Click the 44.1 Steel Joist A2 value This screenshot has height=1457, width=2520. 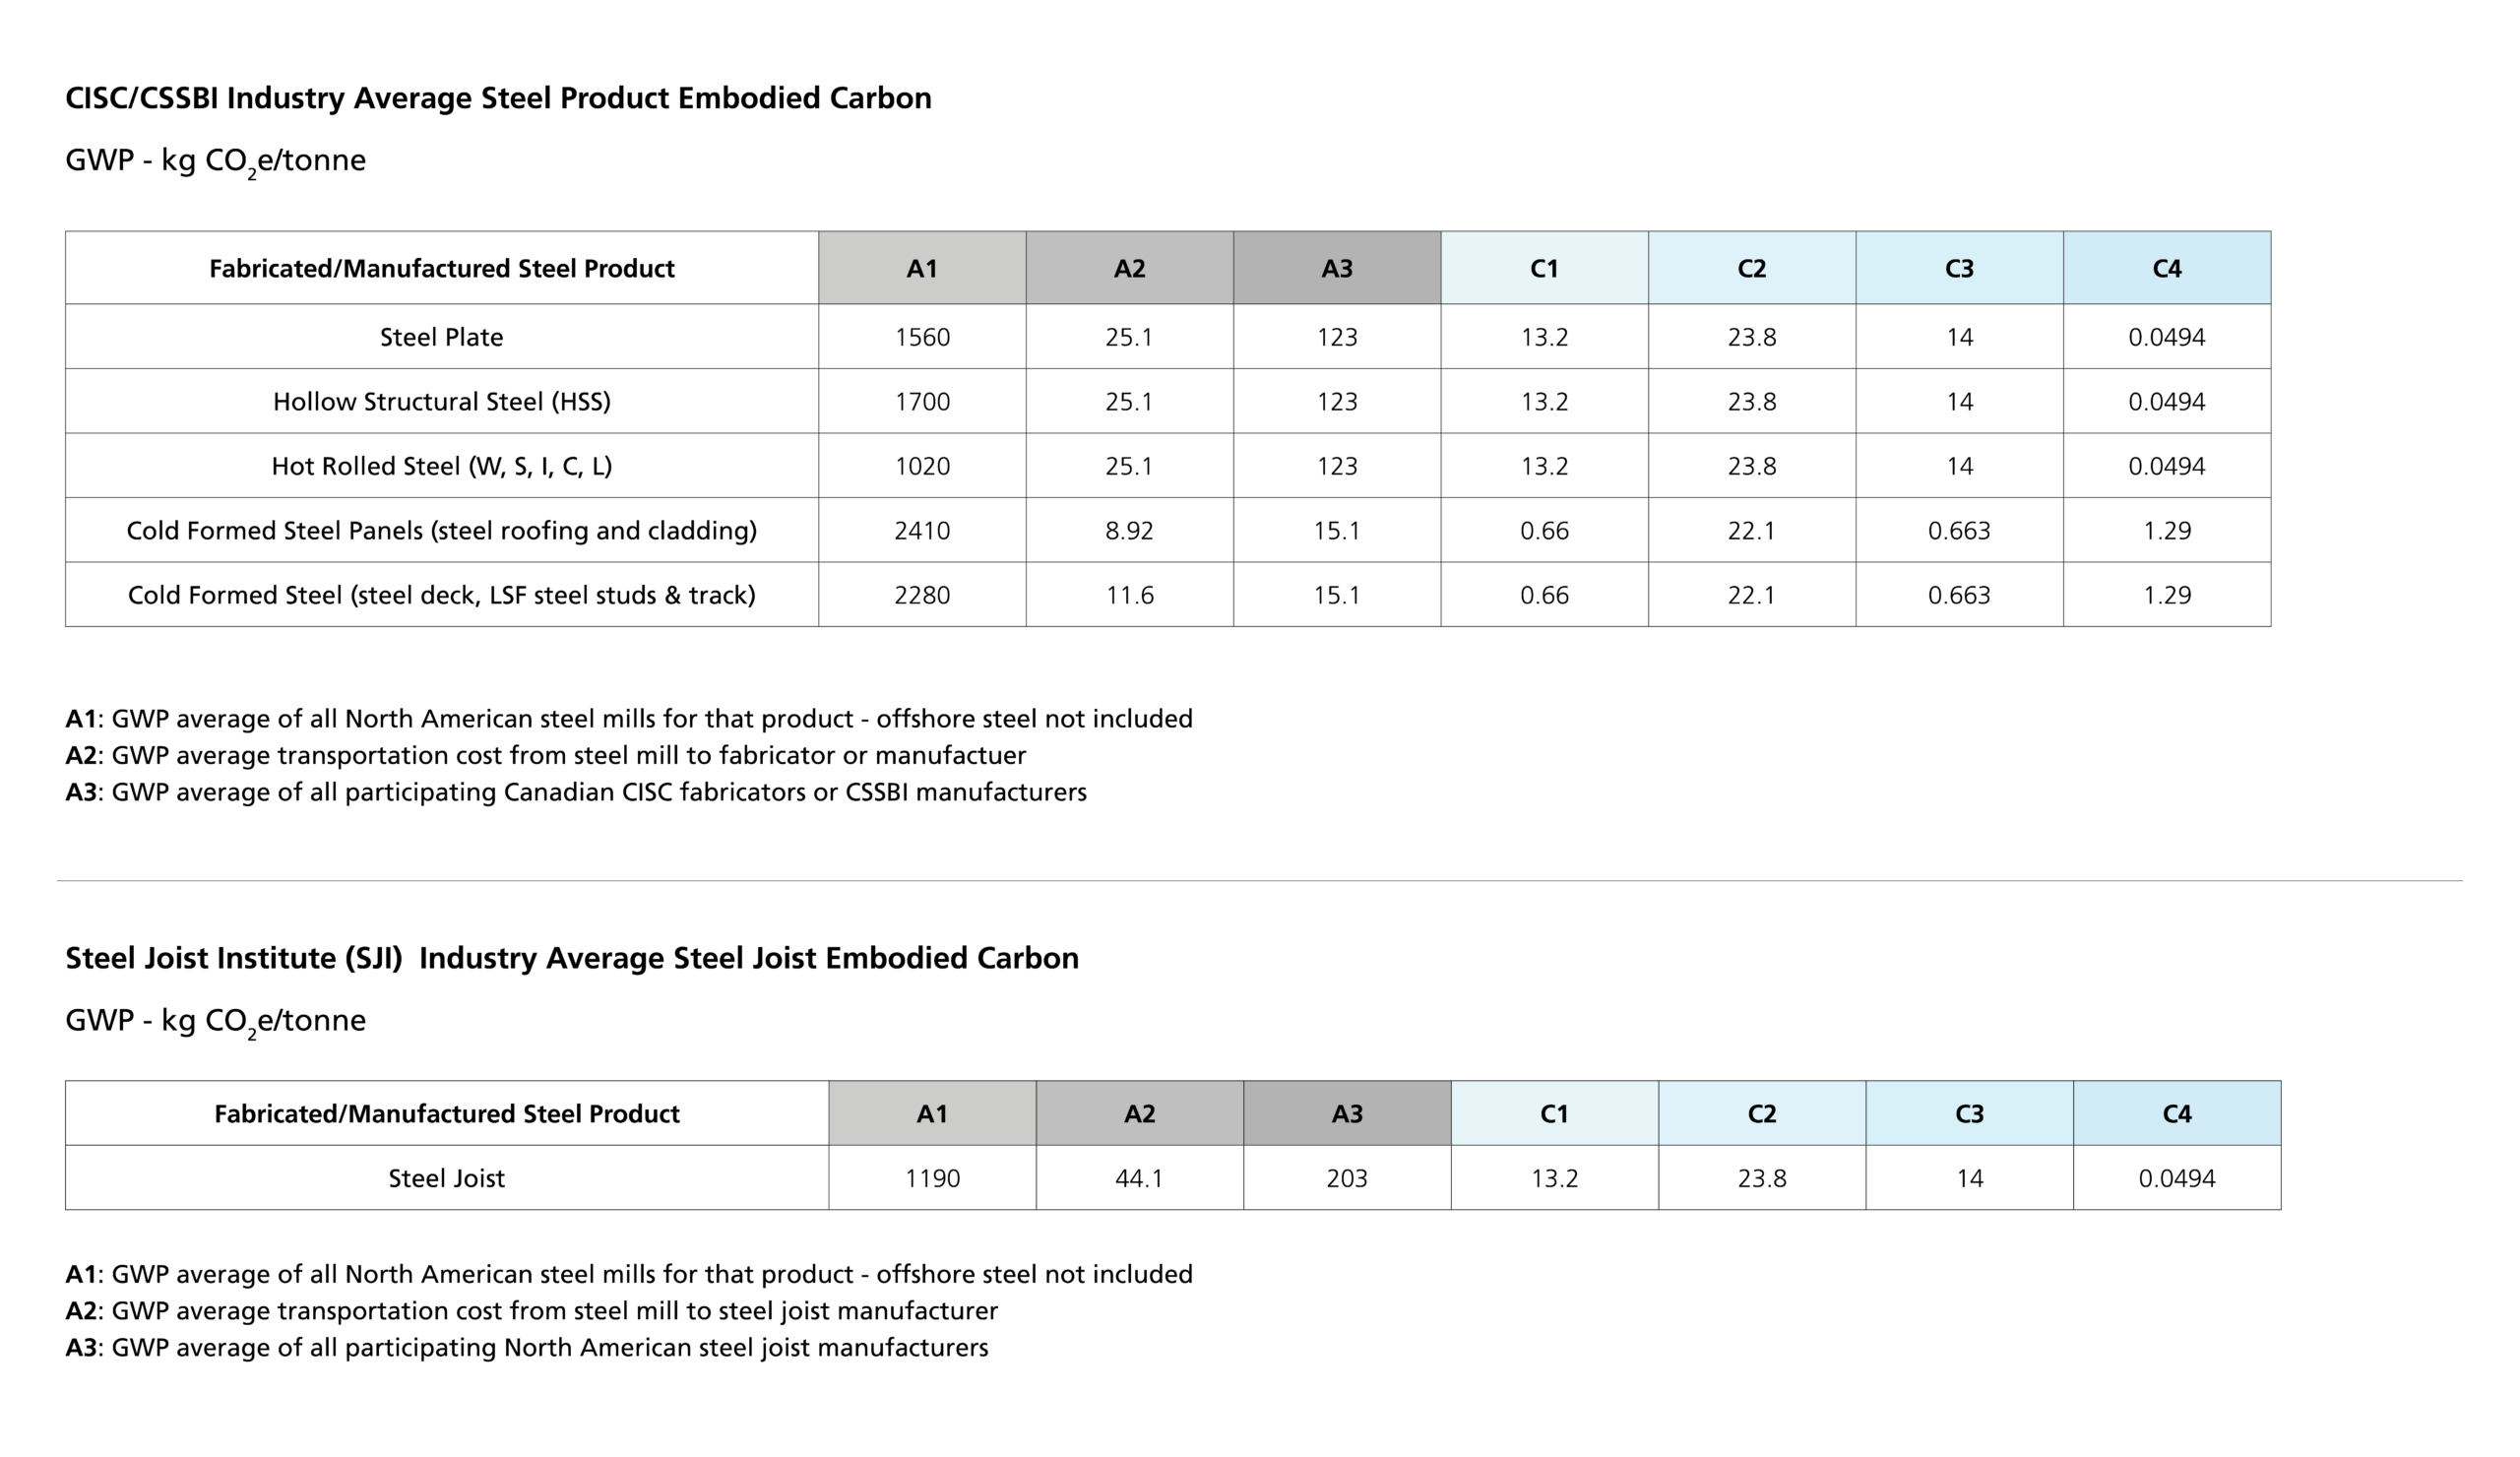pyautogui.click(x=1139, y=1178)
